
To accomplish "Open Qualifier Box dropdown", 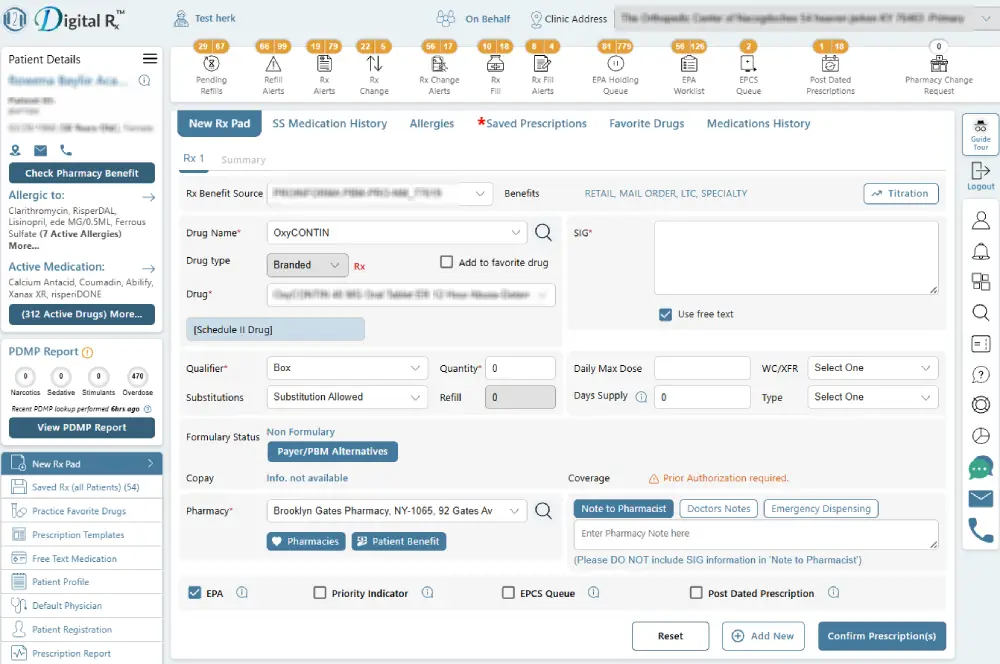I will tap(346, 368).
